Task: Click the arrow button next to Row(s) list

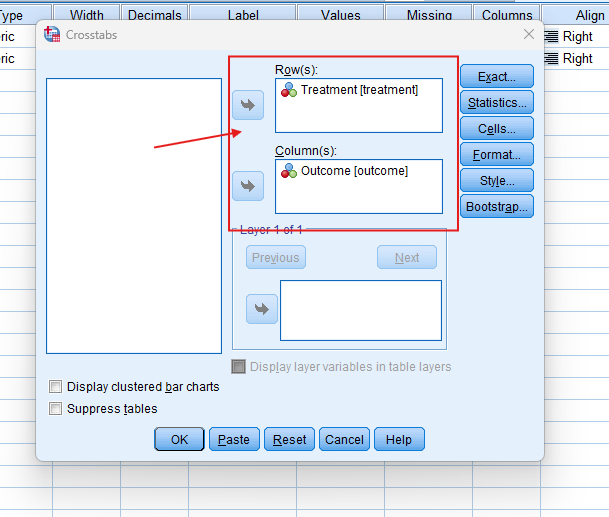Action: (248, 104)
